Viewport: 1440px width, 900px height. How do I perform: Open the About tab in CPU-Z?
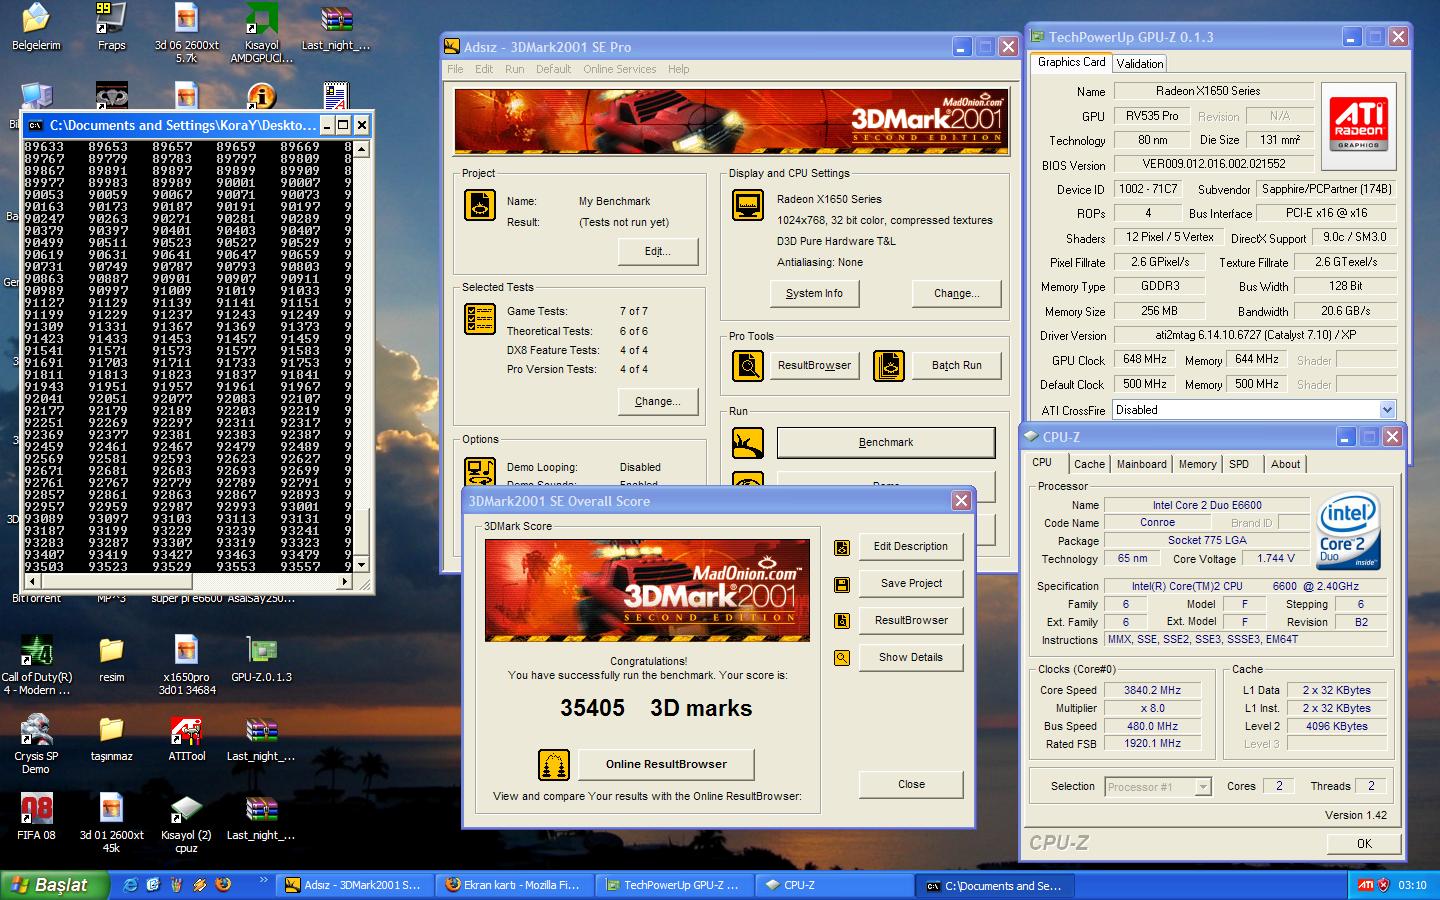[1285, 464]
